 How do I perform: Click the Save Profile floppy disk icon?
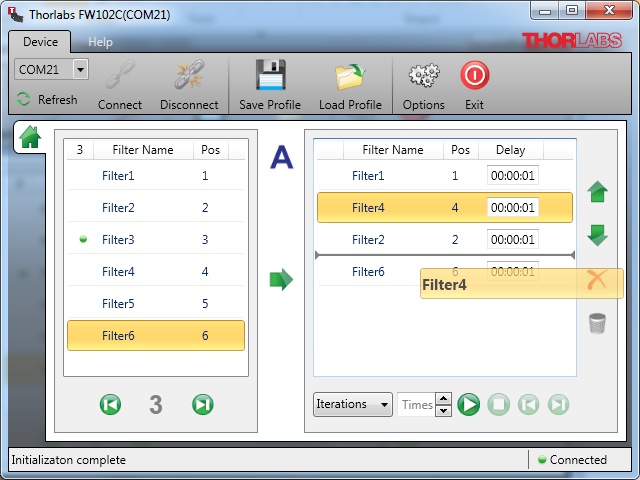point(270,75)
